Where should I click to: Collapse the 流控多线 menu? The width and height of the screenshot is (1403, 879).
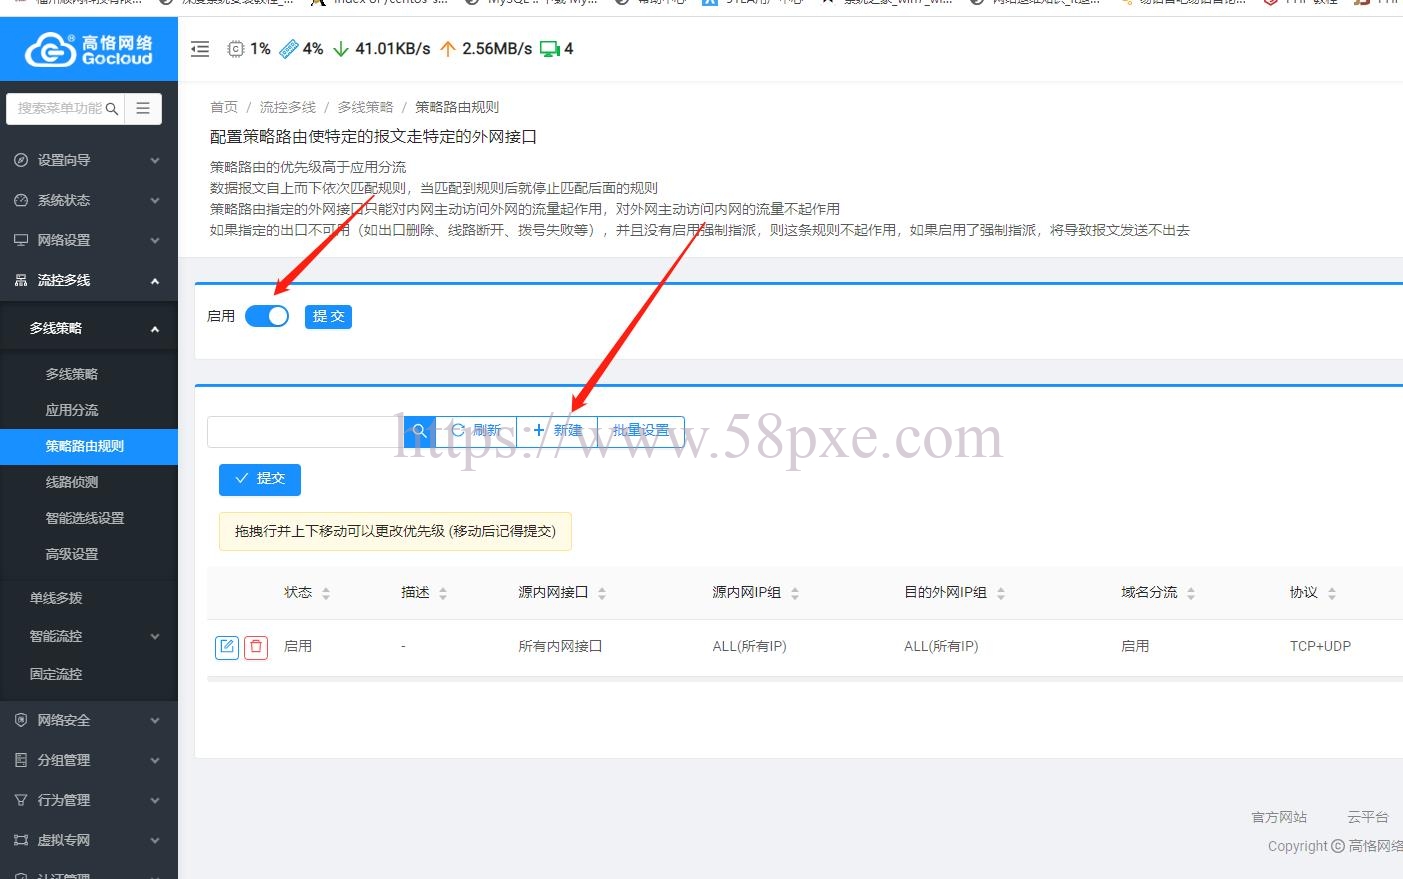89,280
